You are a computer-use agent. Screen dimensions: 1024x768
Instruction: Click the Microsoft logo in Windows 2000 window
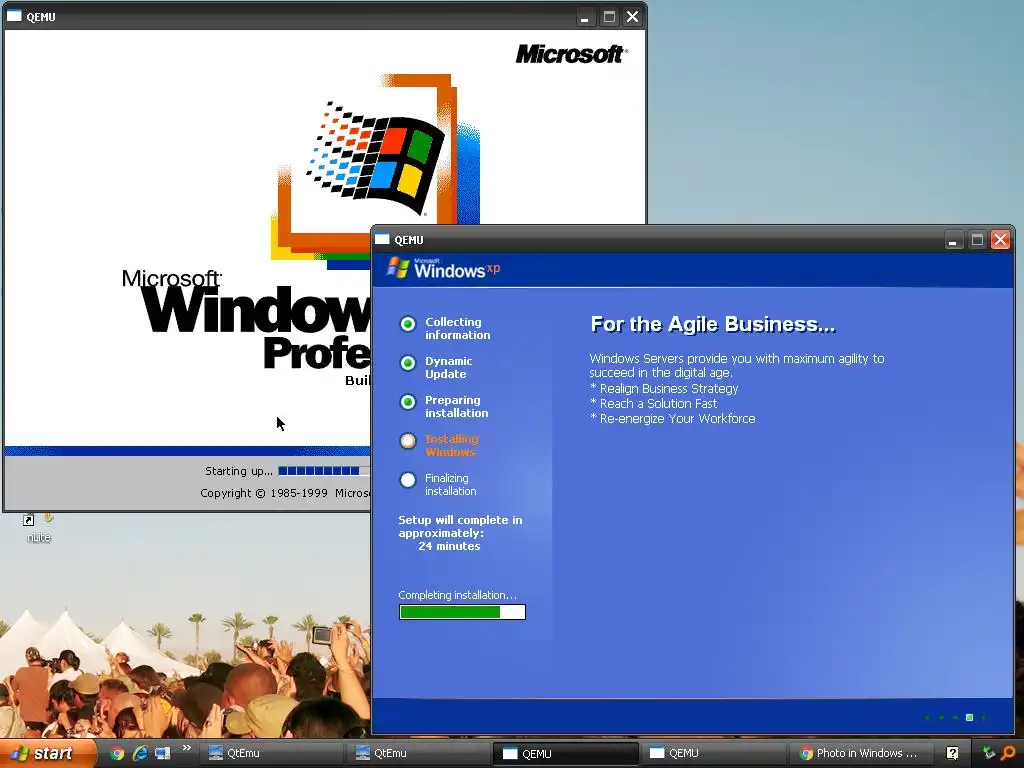(x=571, y=54)
